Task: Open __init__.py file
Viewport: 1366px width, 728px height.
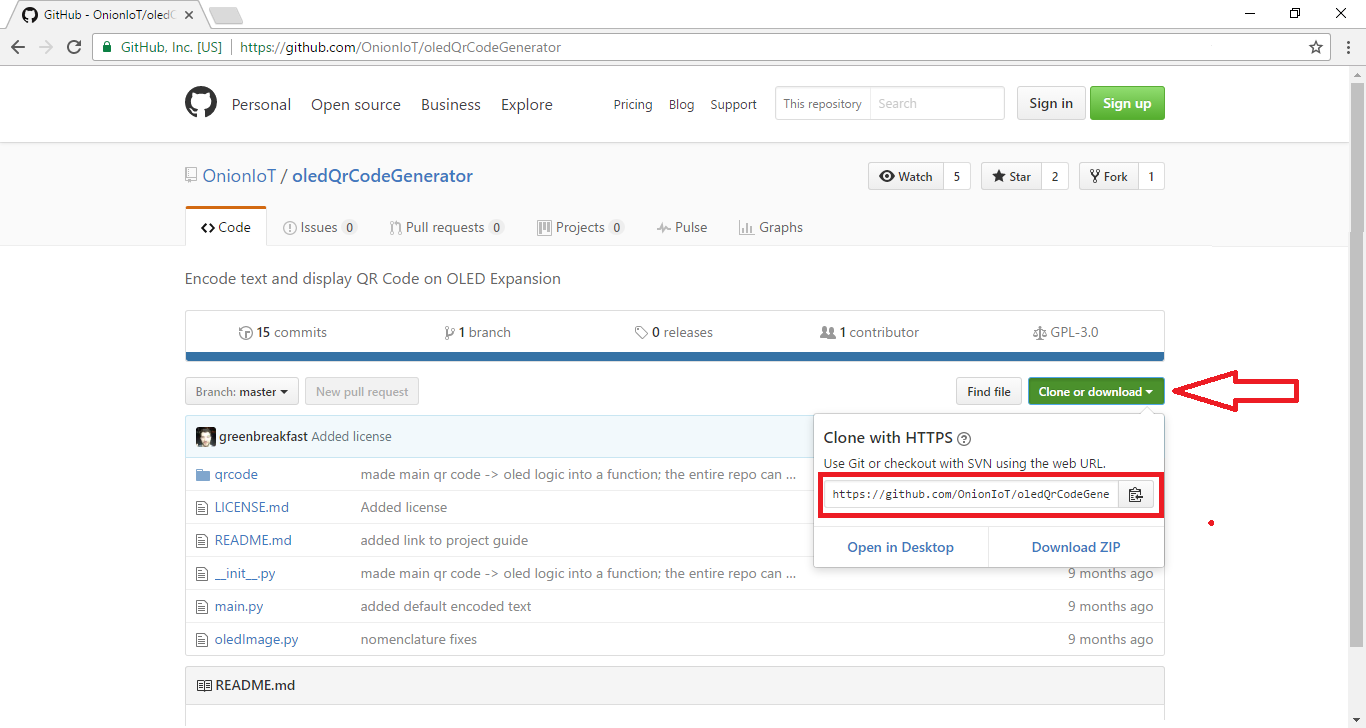Action: coord(245,574)
